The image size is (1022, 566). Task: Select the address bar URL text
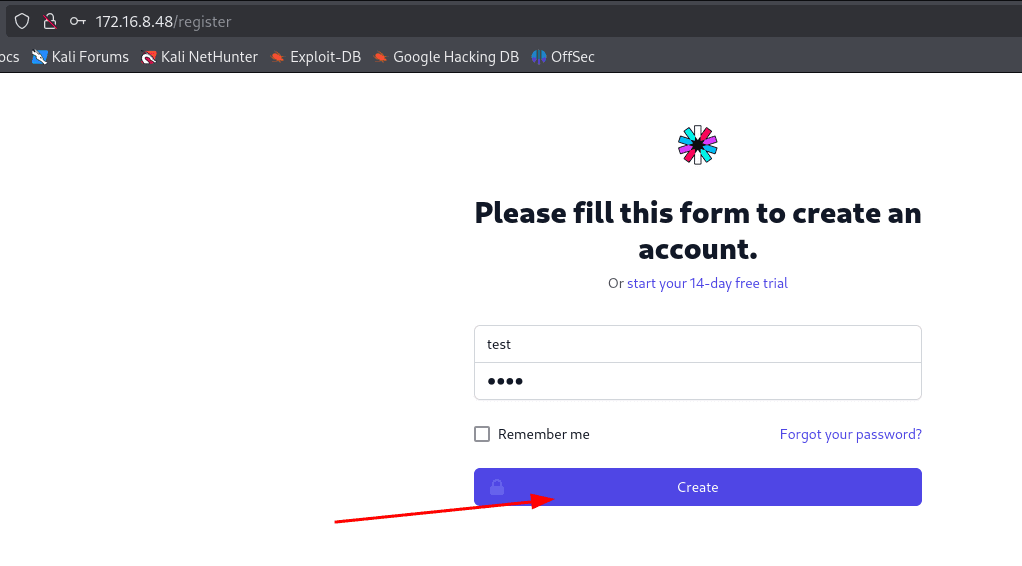(x=164, y=22)
